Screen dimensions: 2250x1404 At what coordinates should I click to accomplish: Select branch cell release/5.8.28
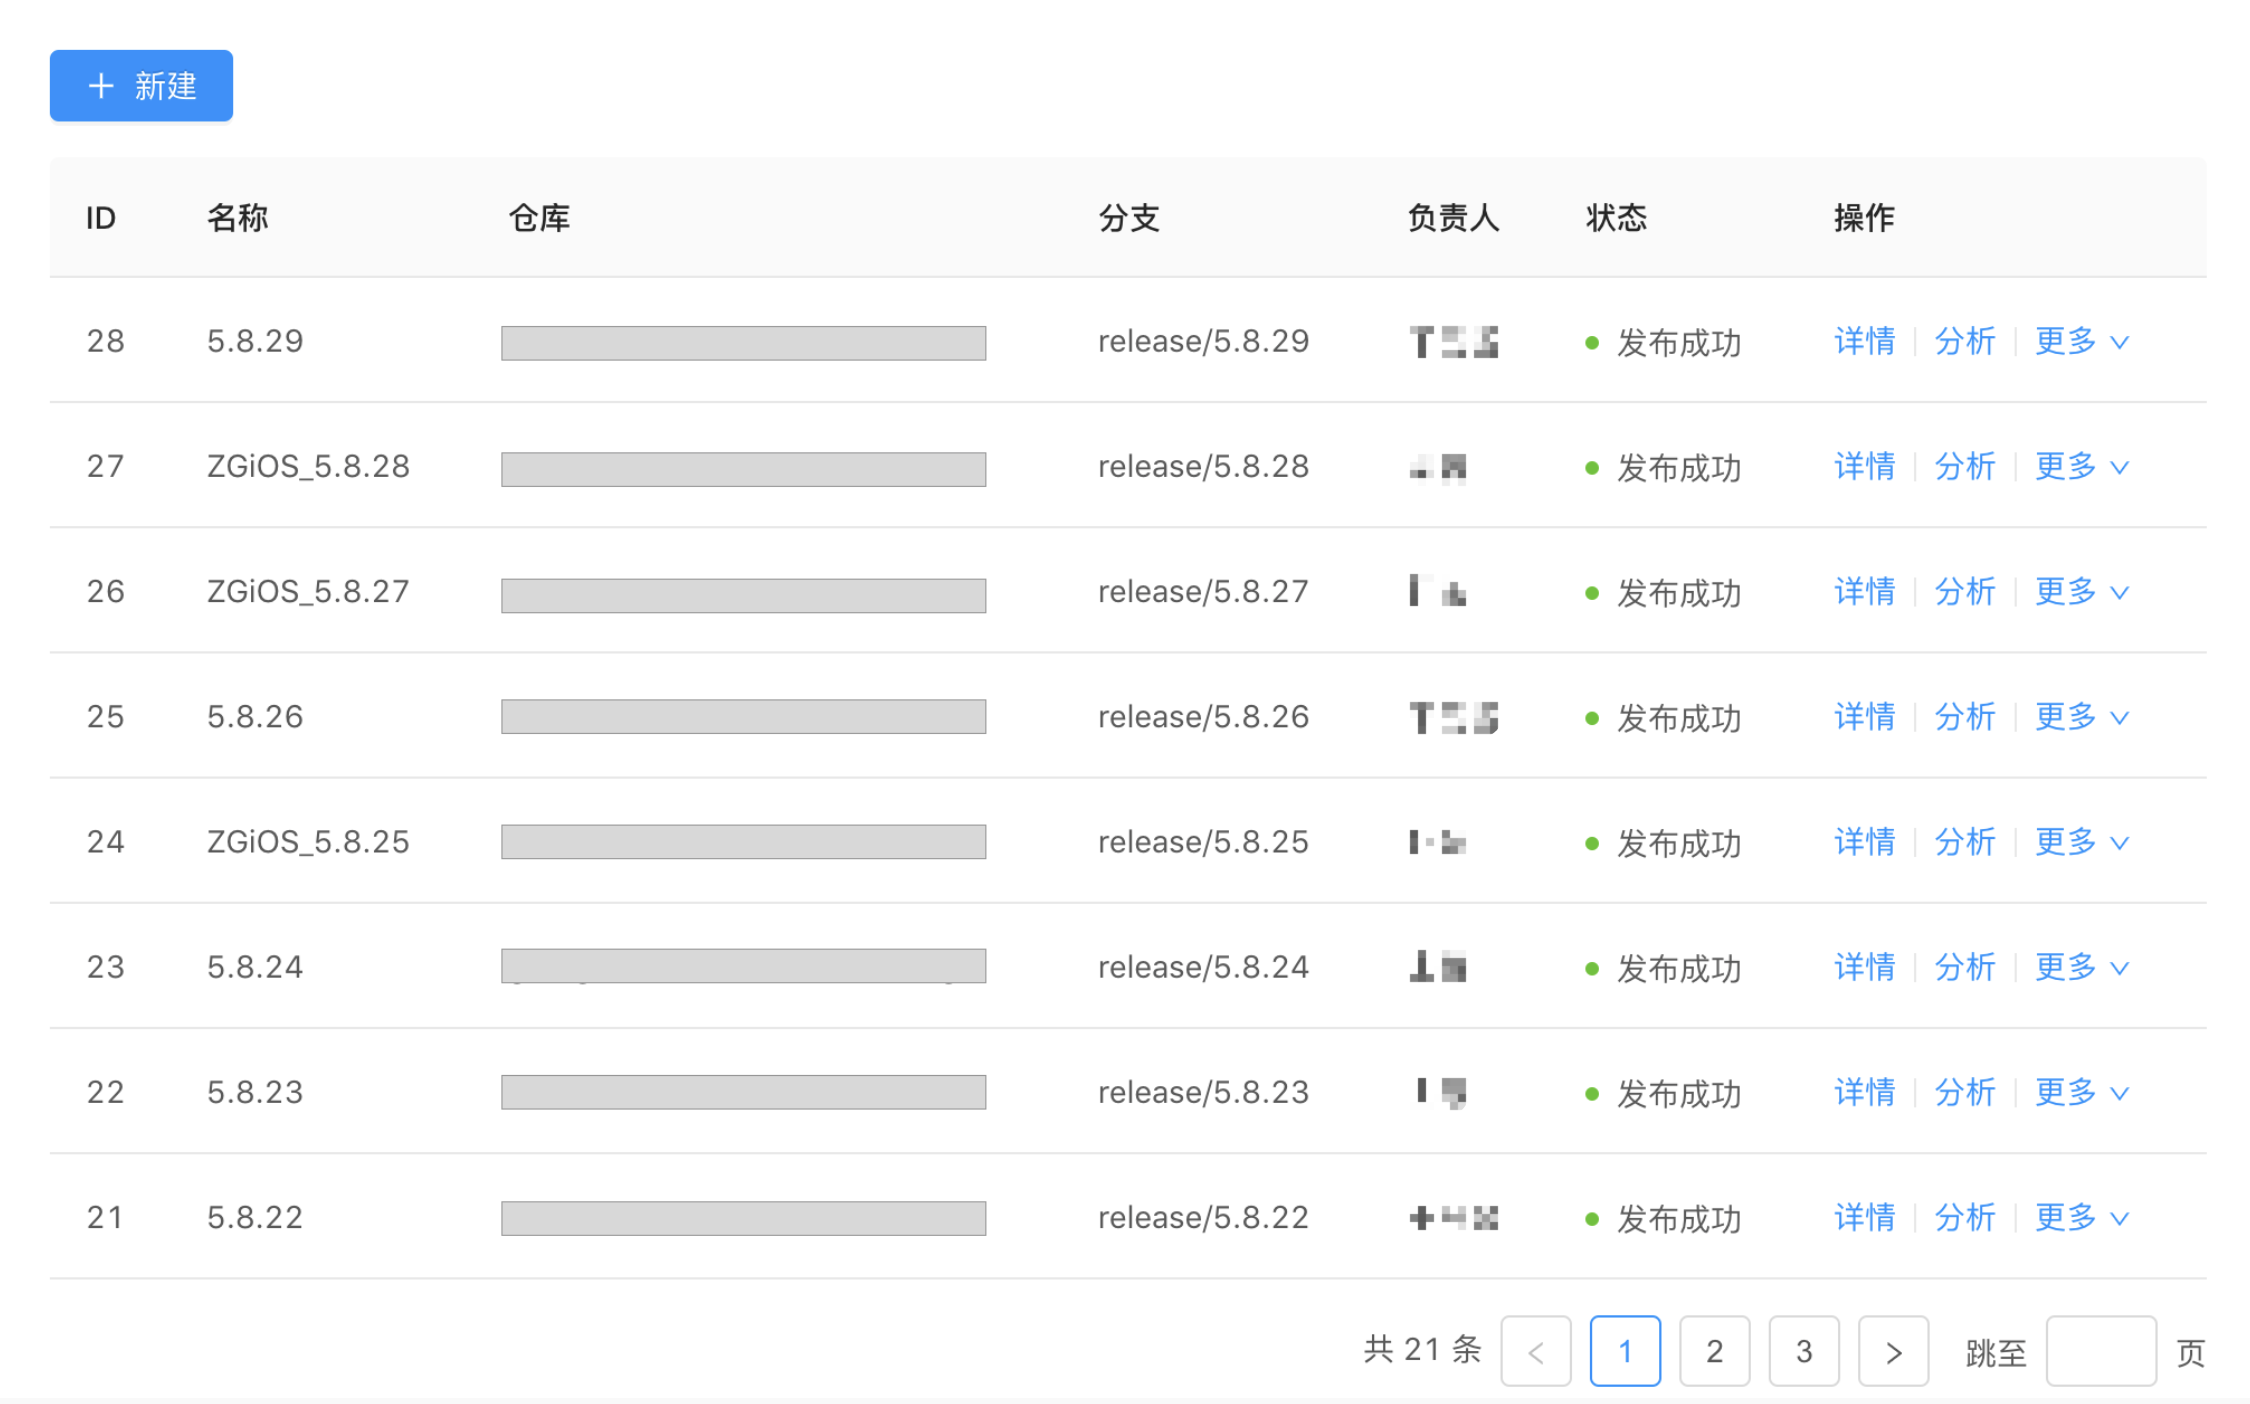point(1203,467)
